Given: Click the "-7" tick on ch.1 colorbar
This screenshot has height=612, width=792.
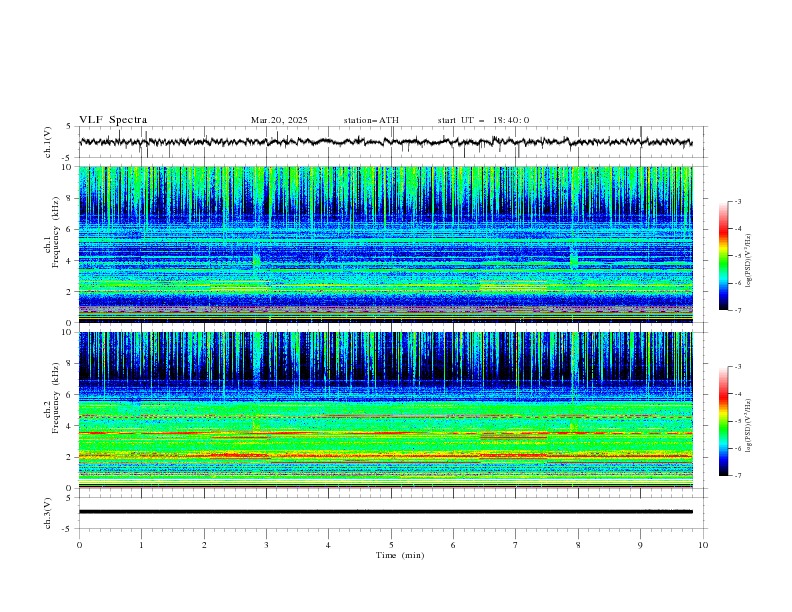Looking at the screenshot, I should (x=737, y=310).
